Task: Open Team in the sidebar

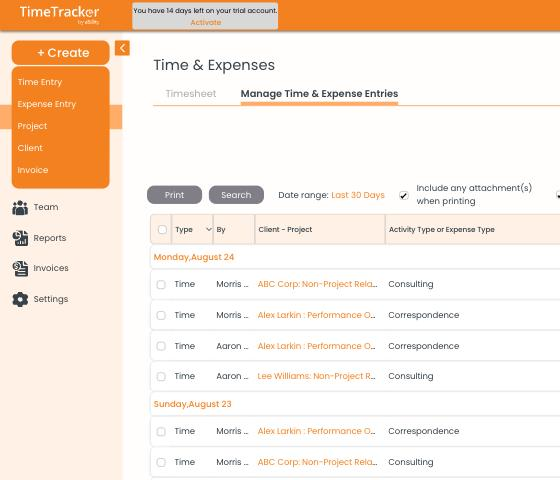Action: [46, 207]
